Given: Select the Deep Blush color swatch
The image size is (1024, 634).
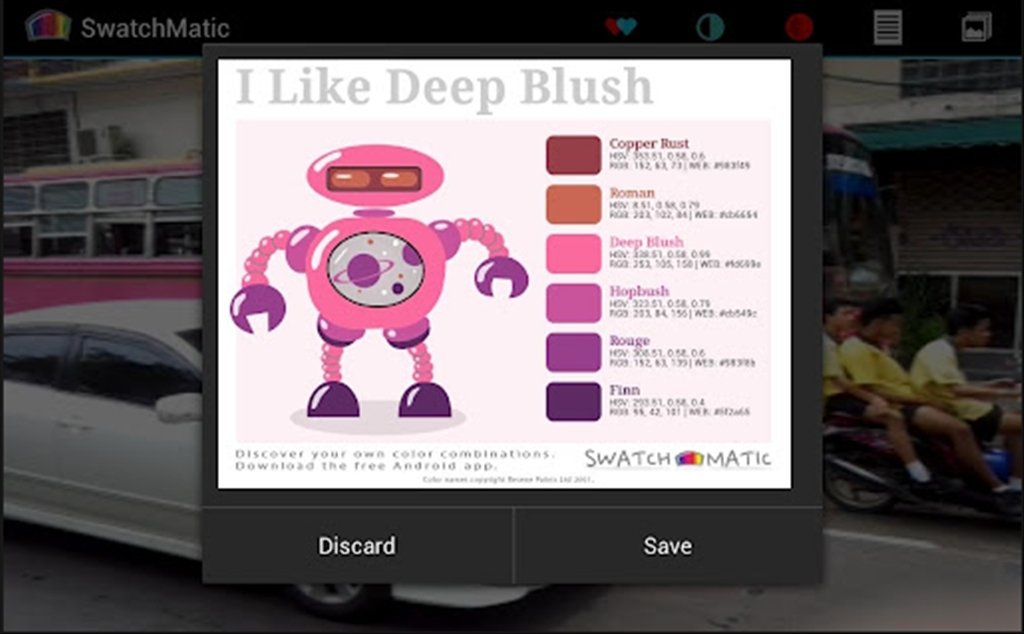Looking at the screenshot, I should tap(573, 253).
